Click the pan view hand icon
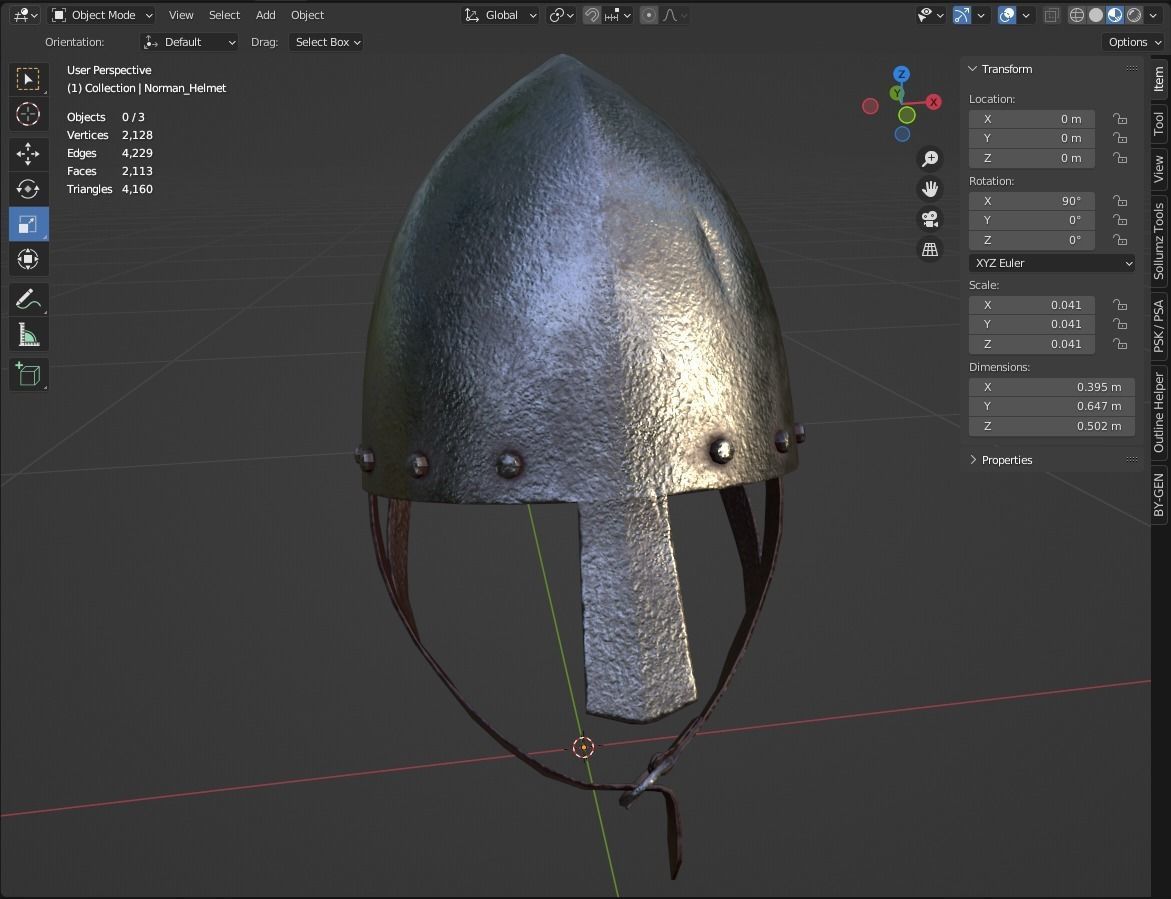 pos(930,189)
